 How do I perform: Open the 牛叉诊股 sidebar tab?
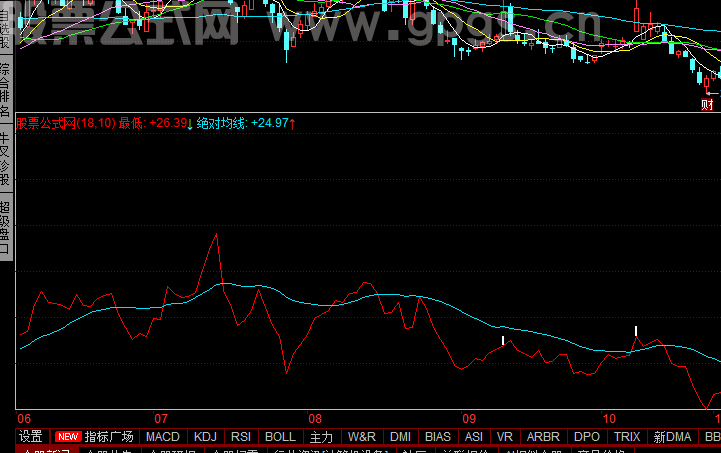click(x=5, y=159)
